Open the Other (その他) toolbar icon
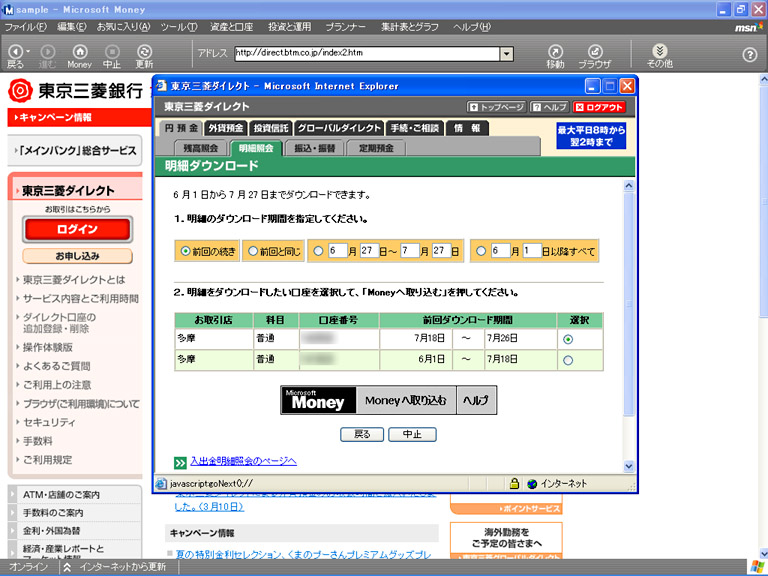The image size is (768, 576). (660, 50)
